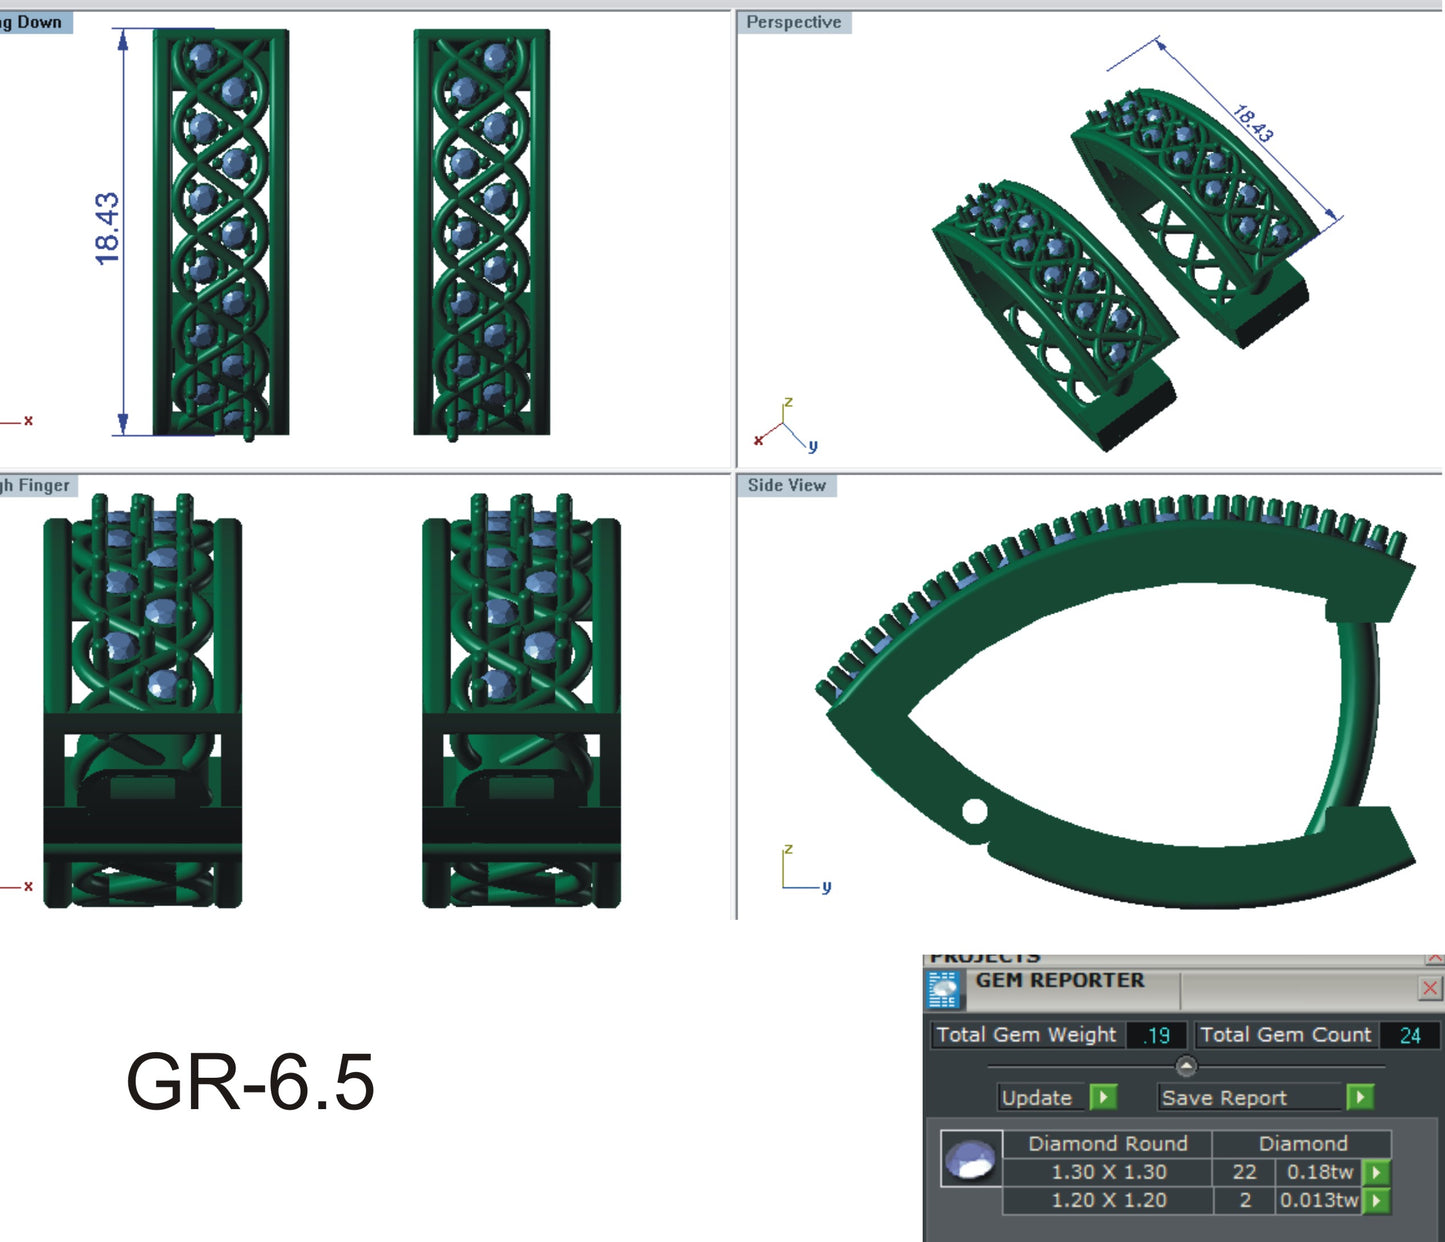Viewport: 1445px width, 1242px height.
Task: Click the Total Gem Weight value field
Action: (x=1157, y=1035)
